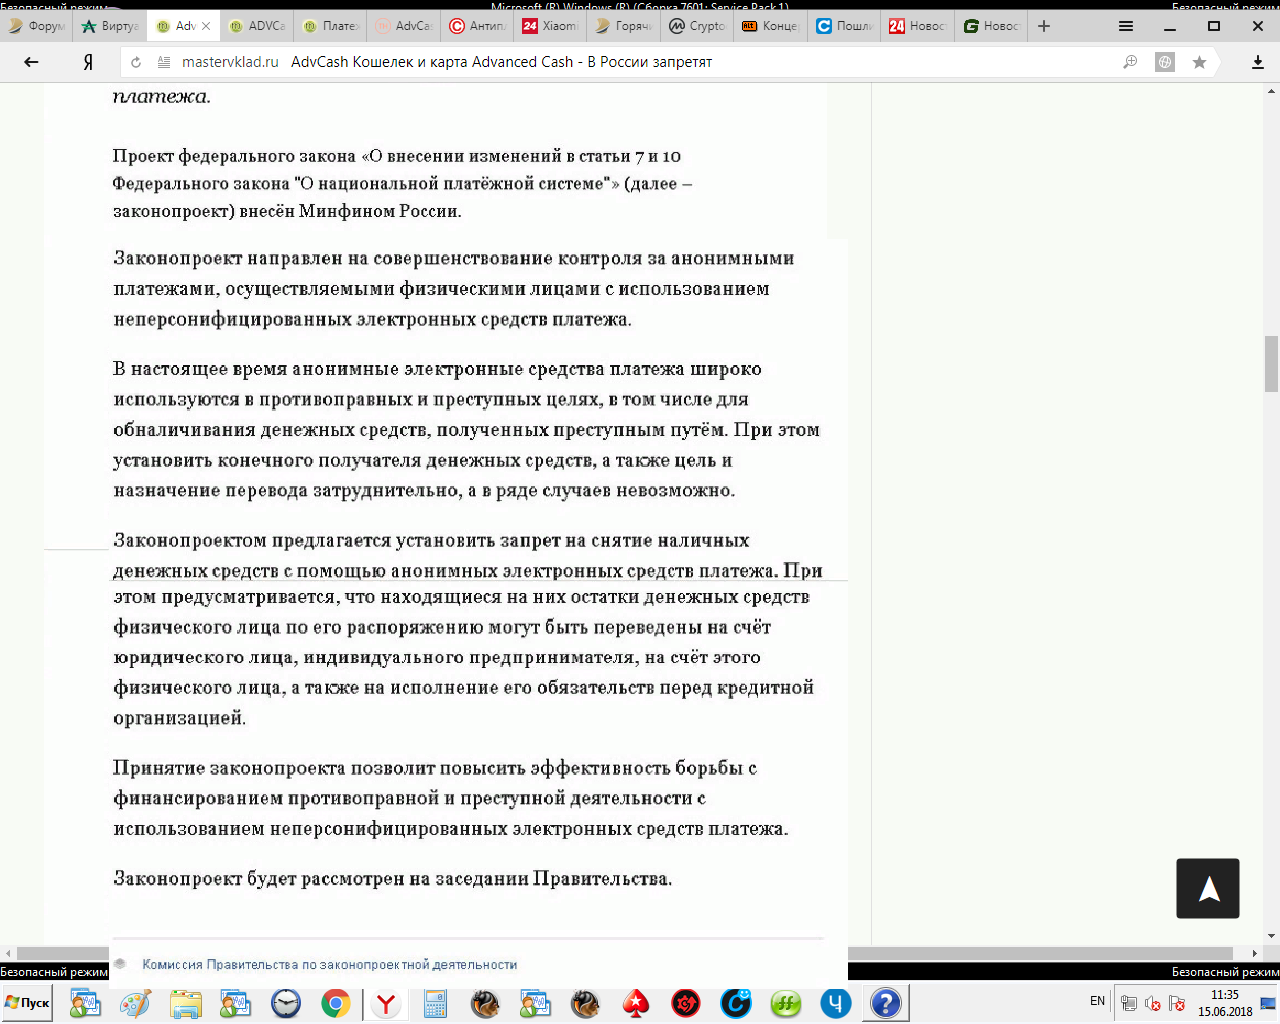Viewport: 1280px width, 1024px height.
Task: Close the active AdvCash tab
Action: (x=206, y=26)
